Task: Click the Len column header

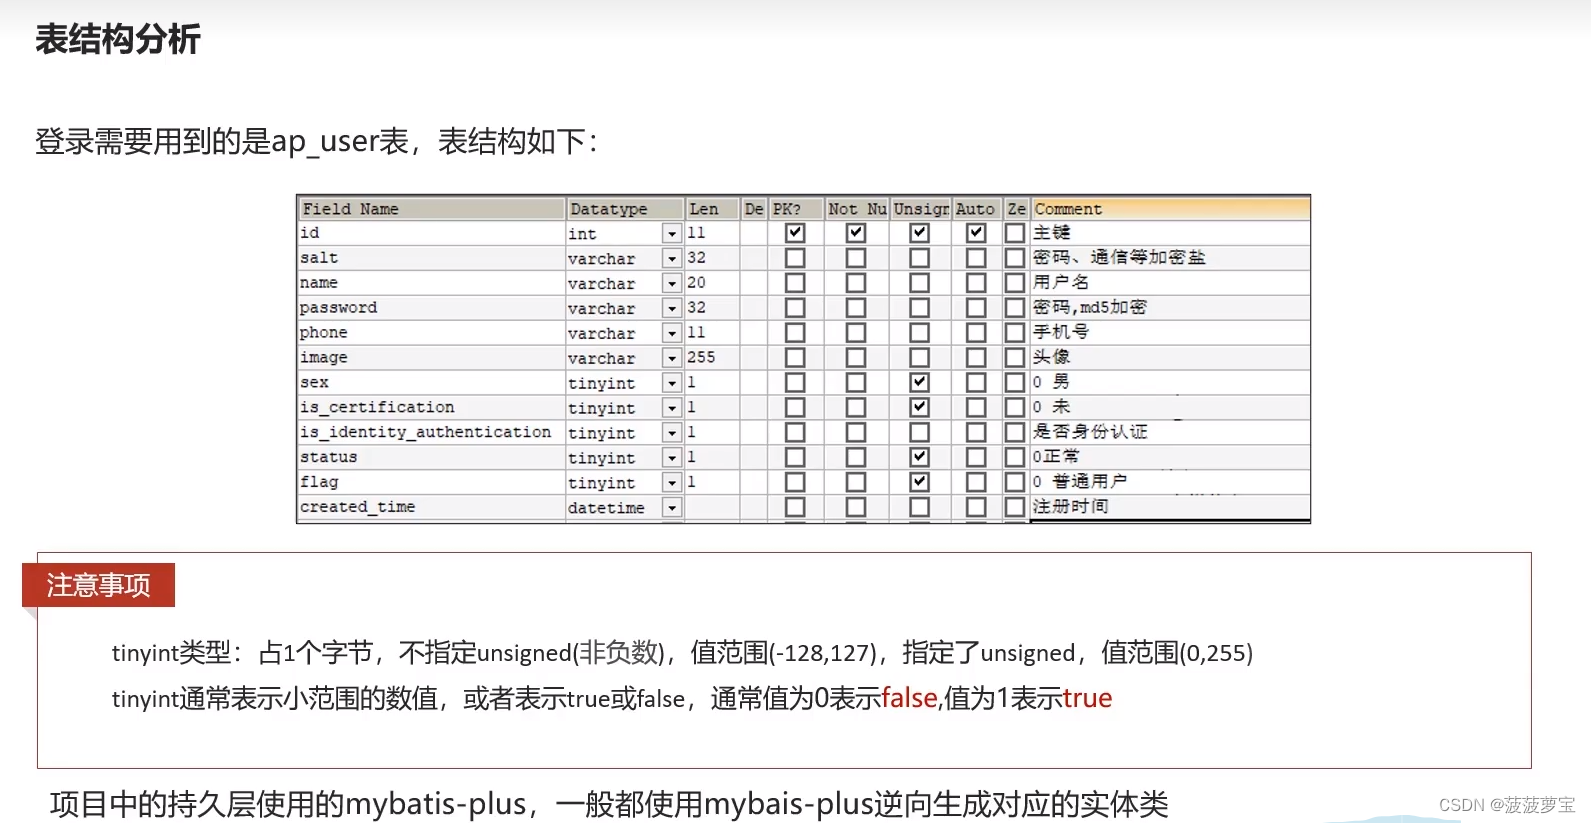Action: point(712,209)
